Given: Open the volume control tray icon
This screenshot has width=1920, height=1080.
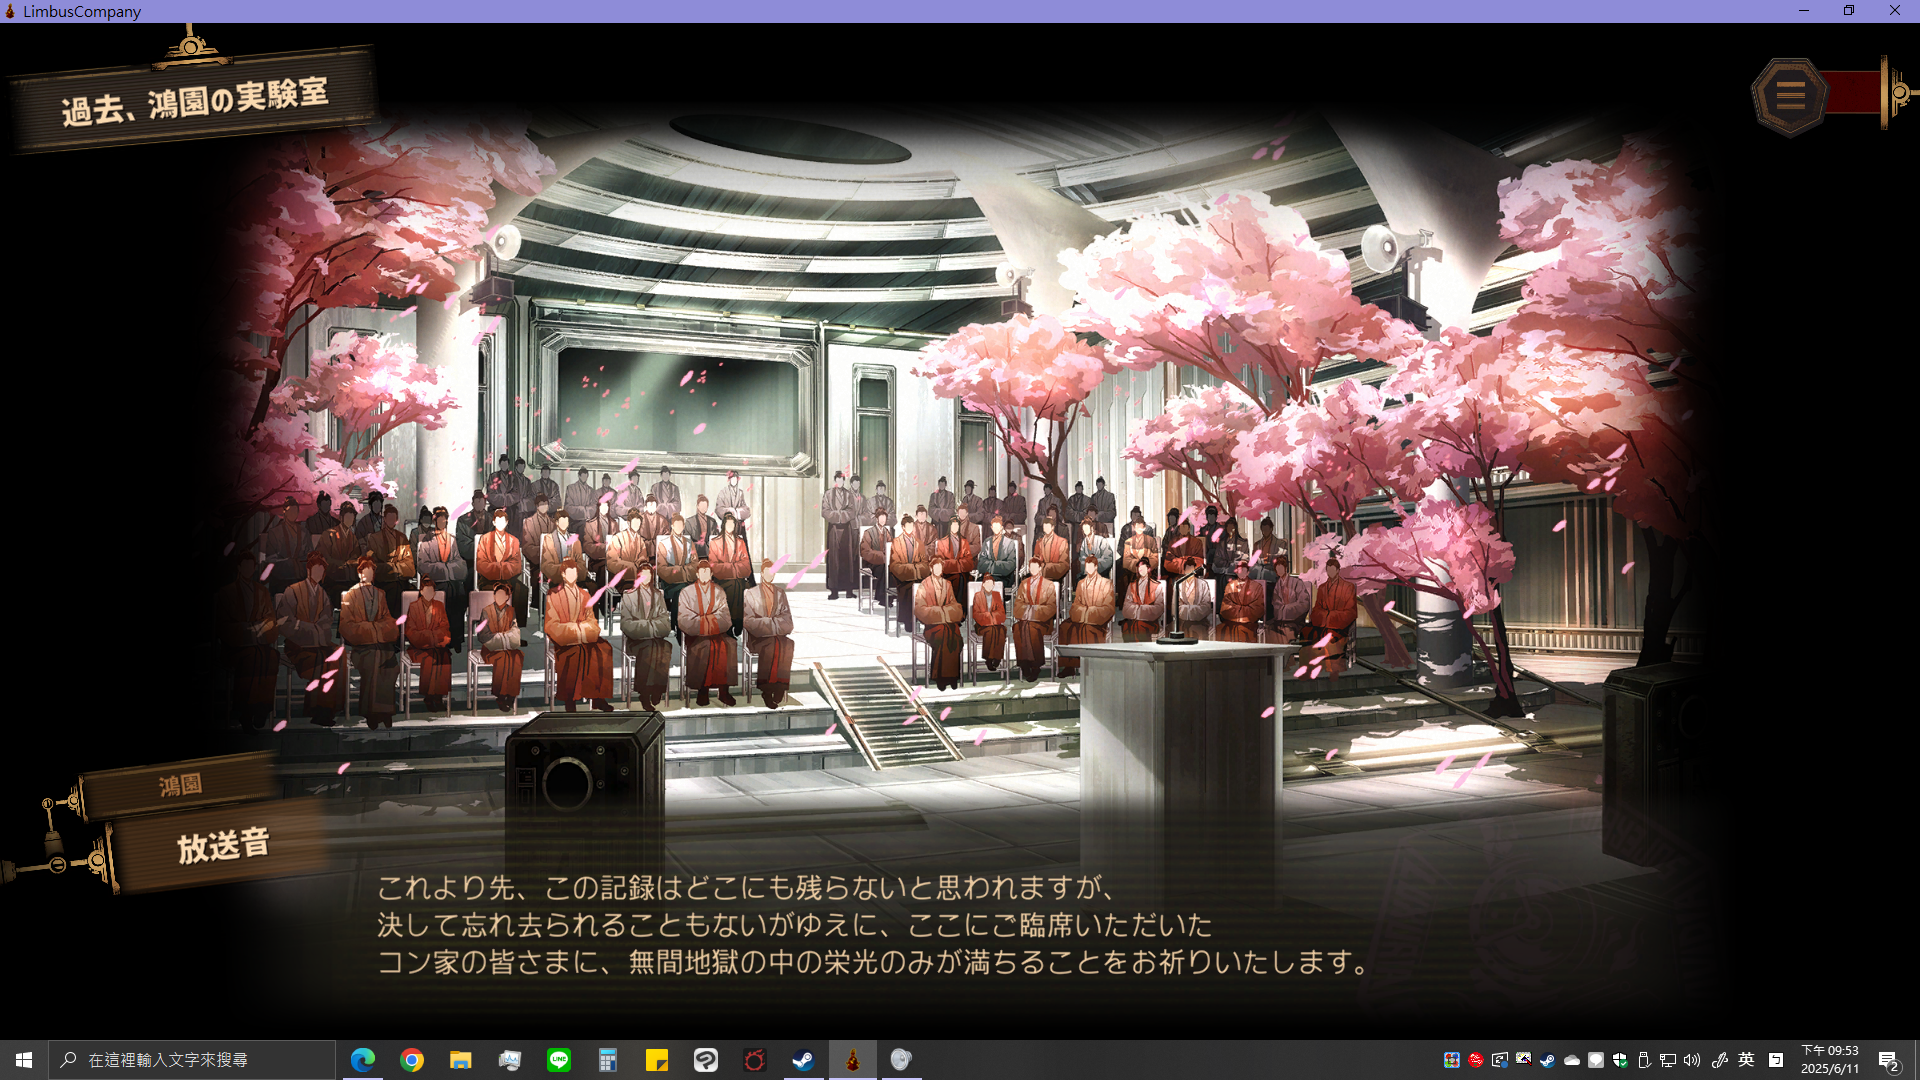Looking at the screenshot, I should click(x=1692, y=1060).
